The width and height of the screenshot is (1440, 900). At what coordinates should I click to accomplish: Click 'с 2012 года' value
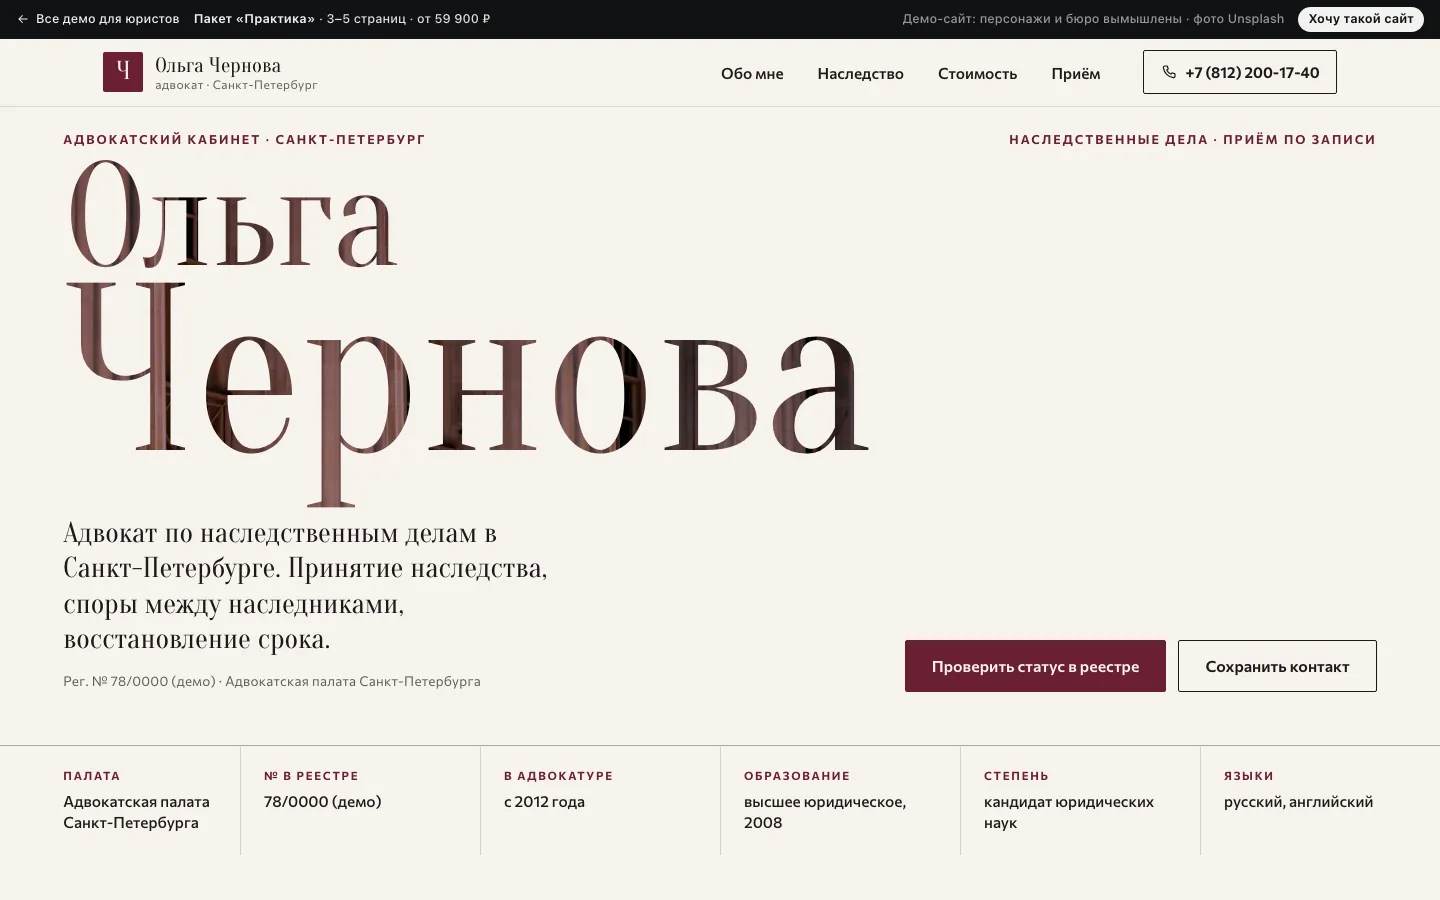pos(544,802)
